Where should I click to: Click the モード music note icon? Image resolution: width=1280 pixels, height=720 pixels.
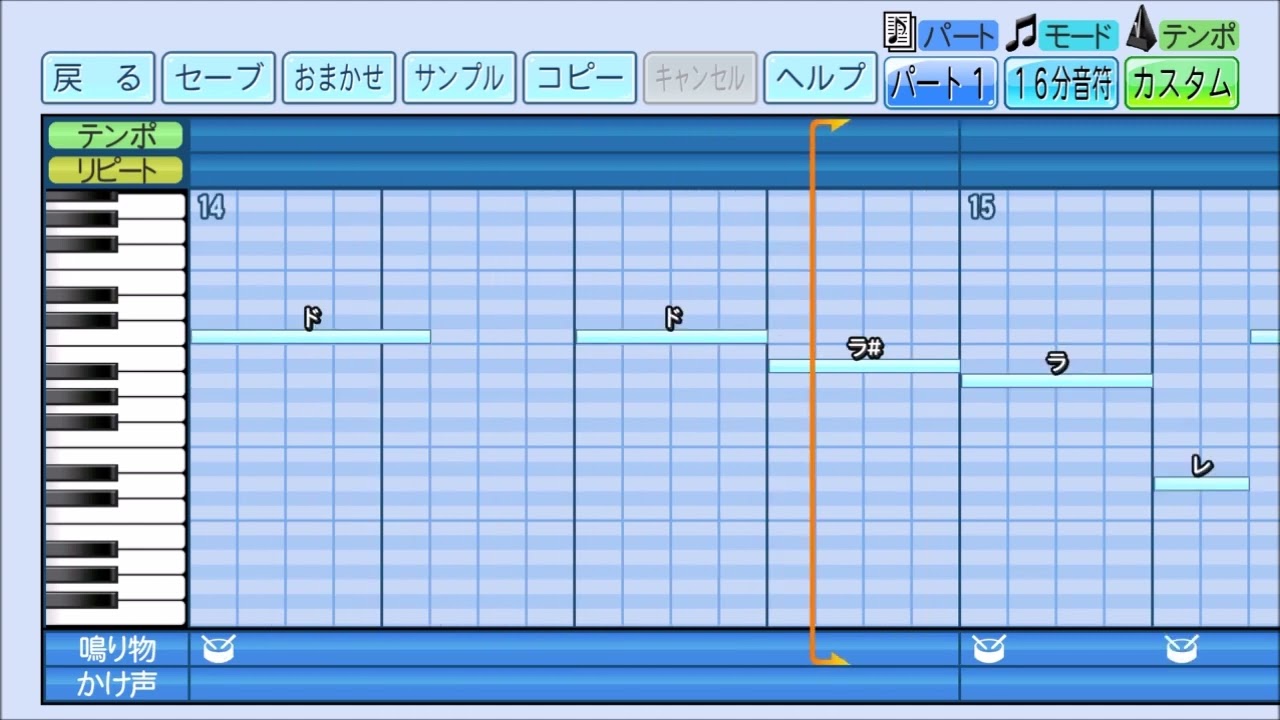(x=1019, y=31)
